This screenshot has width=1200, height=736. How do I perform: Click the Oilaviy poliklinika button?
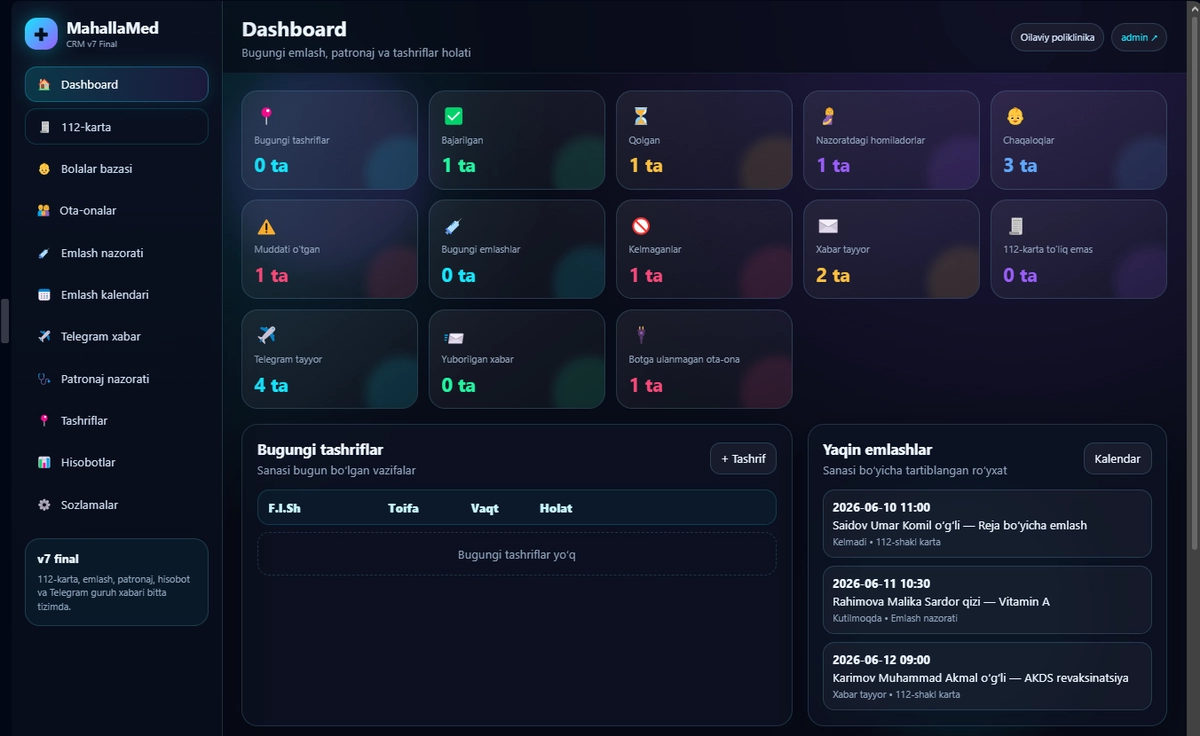coord(1057,37)
